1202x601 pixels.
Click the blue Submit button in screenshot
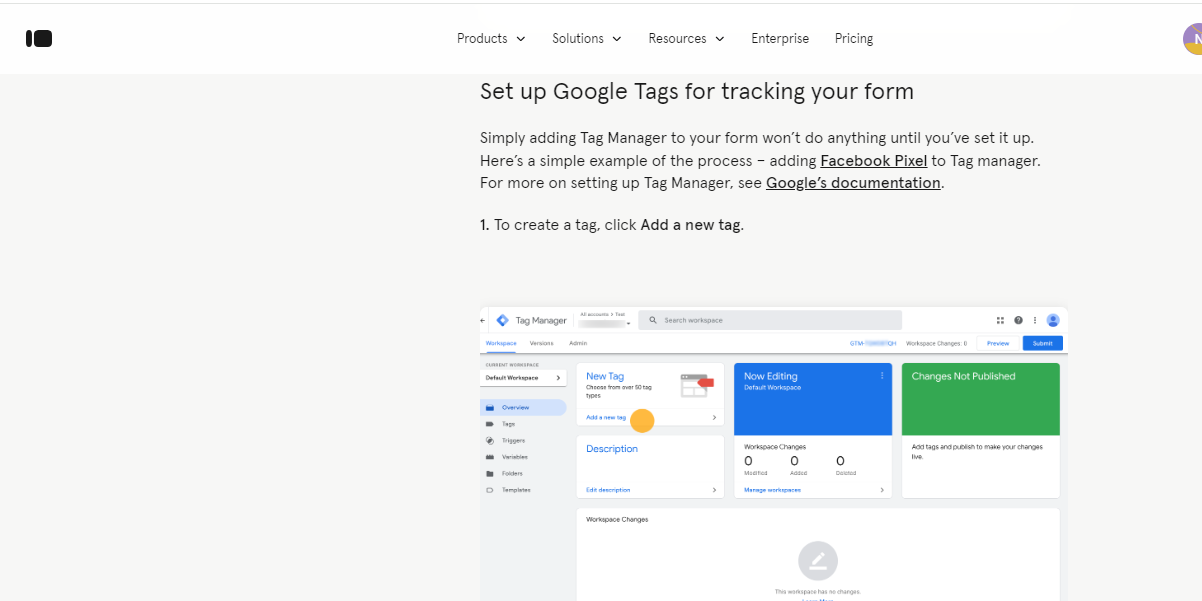tap(1042, 343)
